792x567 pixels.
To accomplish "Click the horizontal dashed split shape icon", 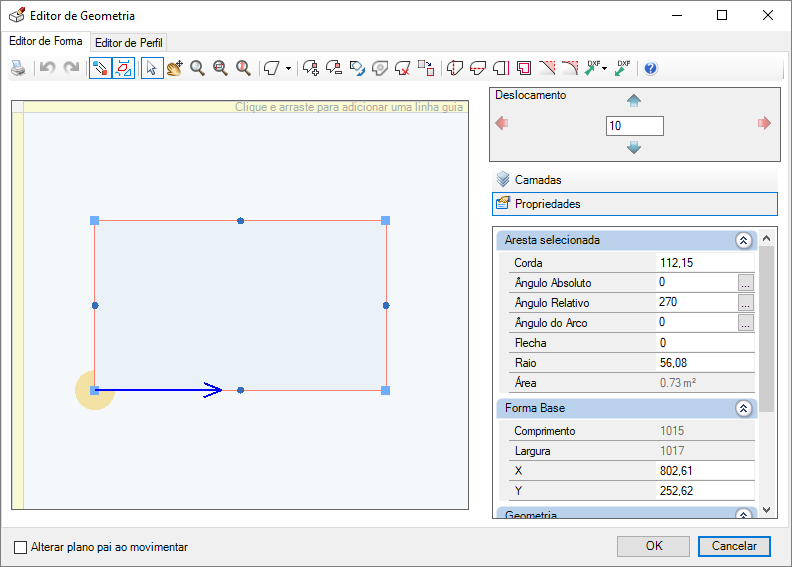I will pyautogui.click(x=478, y=68).
